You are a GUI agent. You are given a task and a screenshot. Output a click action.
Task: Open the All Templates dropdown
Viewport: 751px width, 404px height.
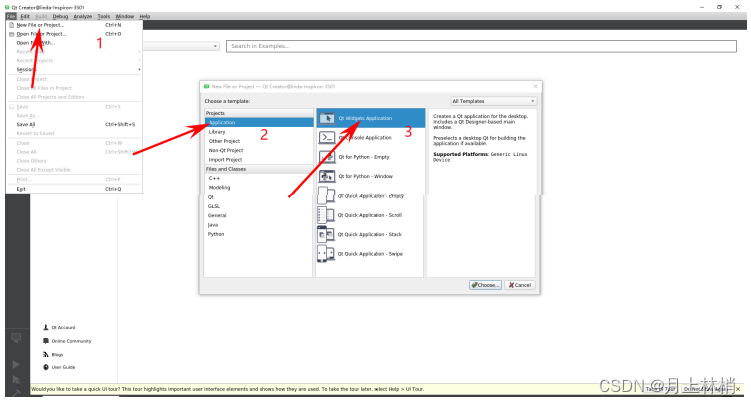click(493, 101)
